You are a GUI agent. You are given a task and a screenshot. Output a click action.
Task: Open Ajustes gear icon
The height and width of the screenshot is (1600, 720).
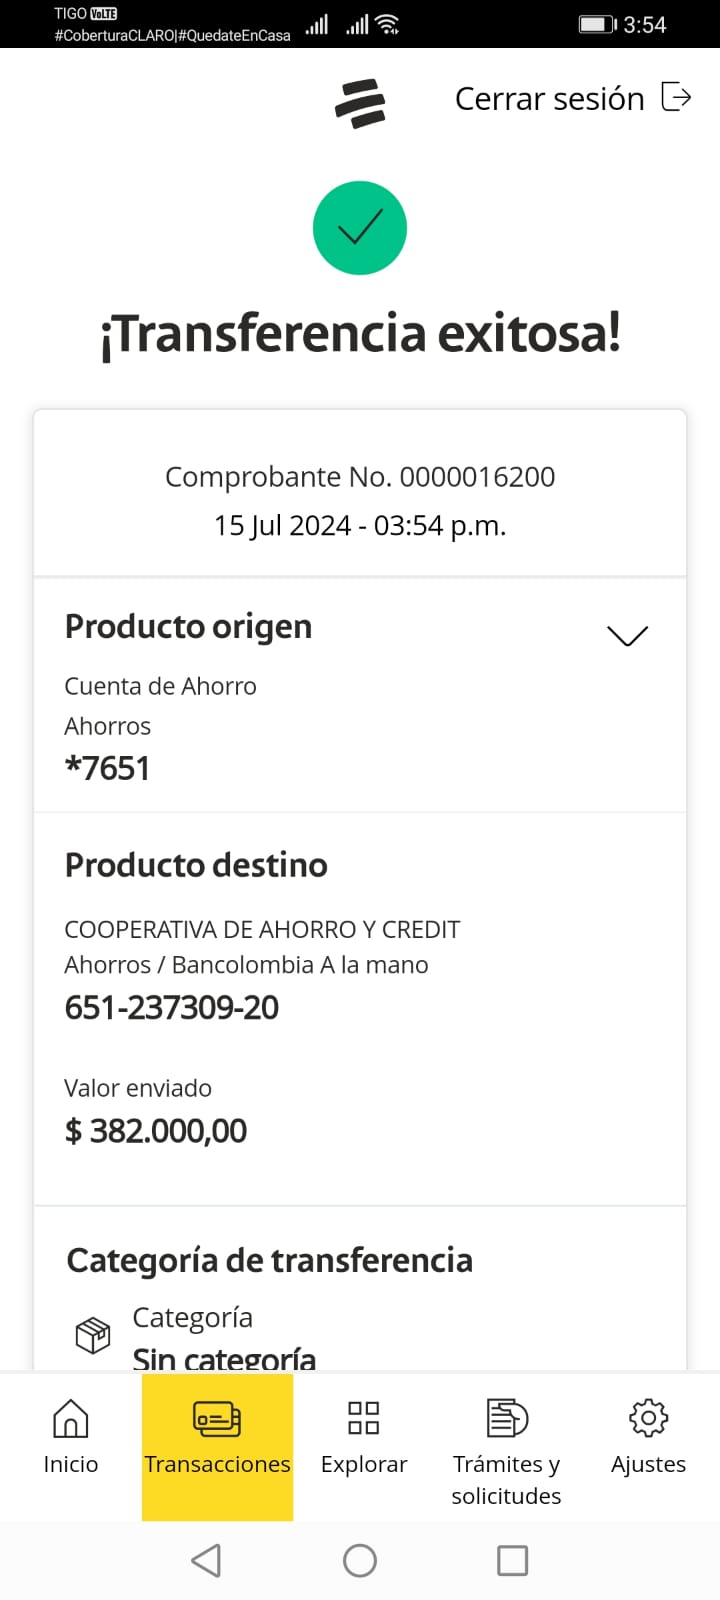pyautogui.click(x=648, y=1418)
